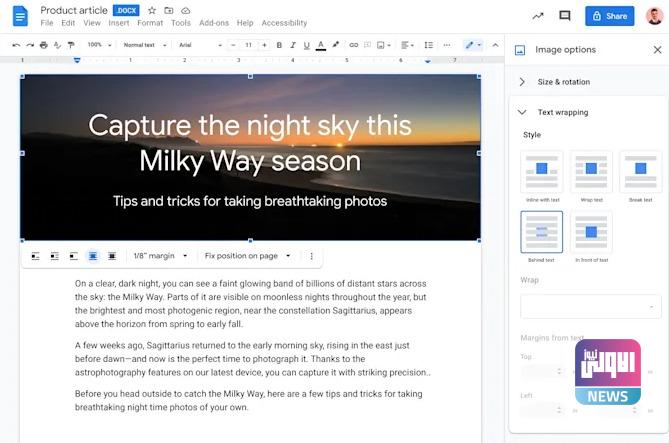Open the comment history icon
The width and height of the screenshot is (669, 443).
click(x=565, y=16)
